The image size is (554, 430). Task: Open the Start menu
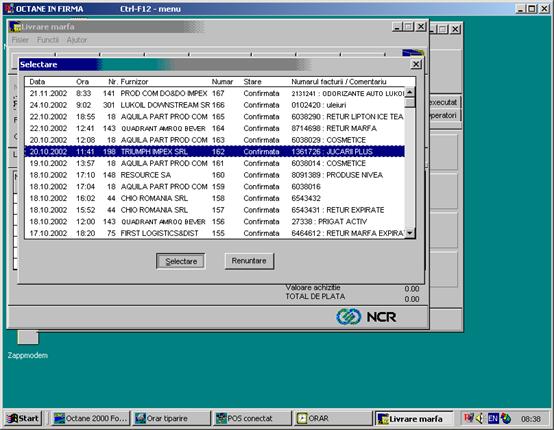tap(23, 418)
